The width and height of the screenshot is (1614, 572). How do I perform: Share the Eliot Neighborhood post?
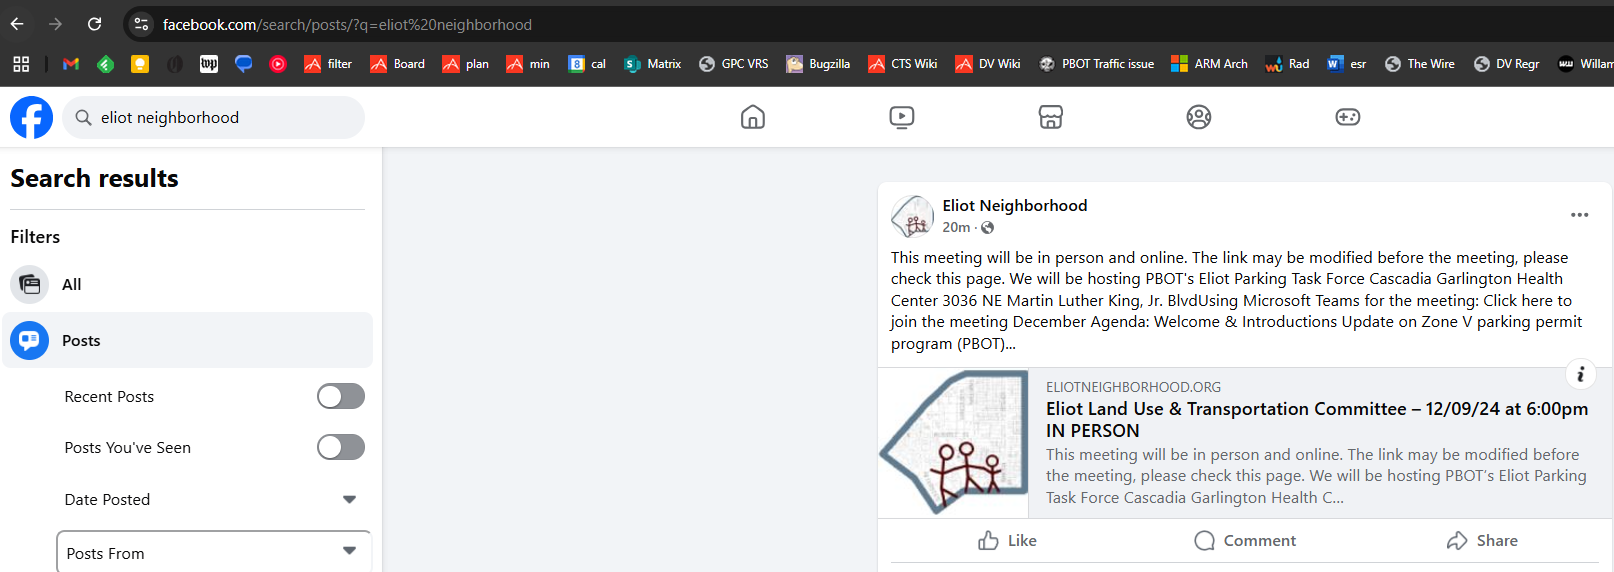pos(1482,541)
